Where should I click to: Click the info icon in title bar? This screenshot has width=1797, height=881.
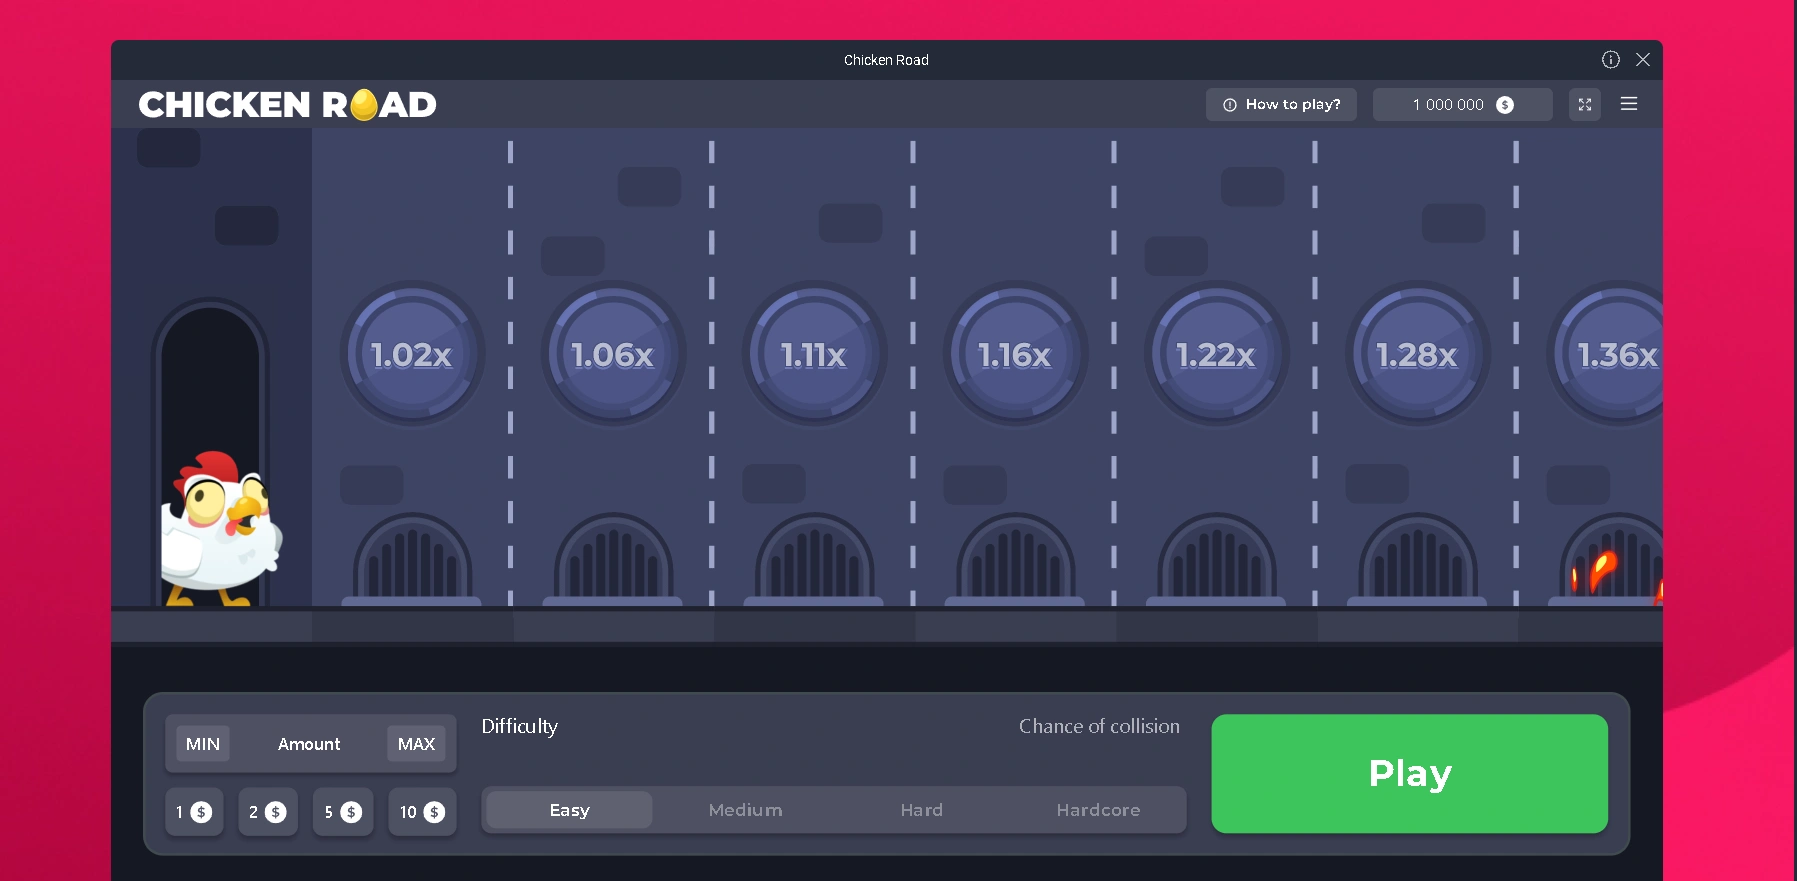click(1610, 60)
